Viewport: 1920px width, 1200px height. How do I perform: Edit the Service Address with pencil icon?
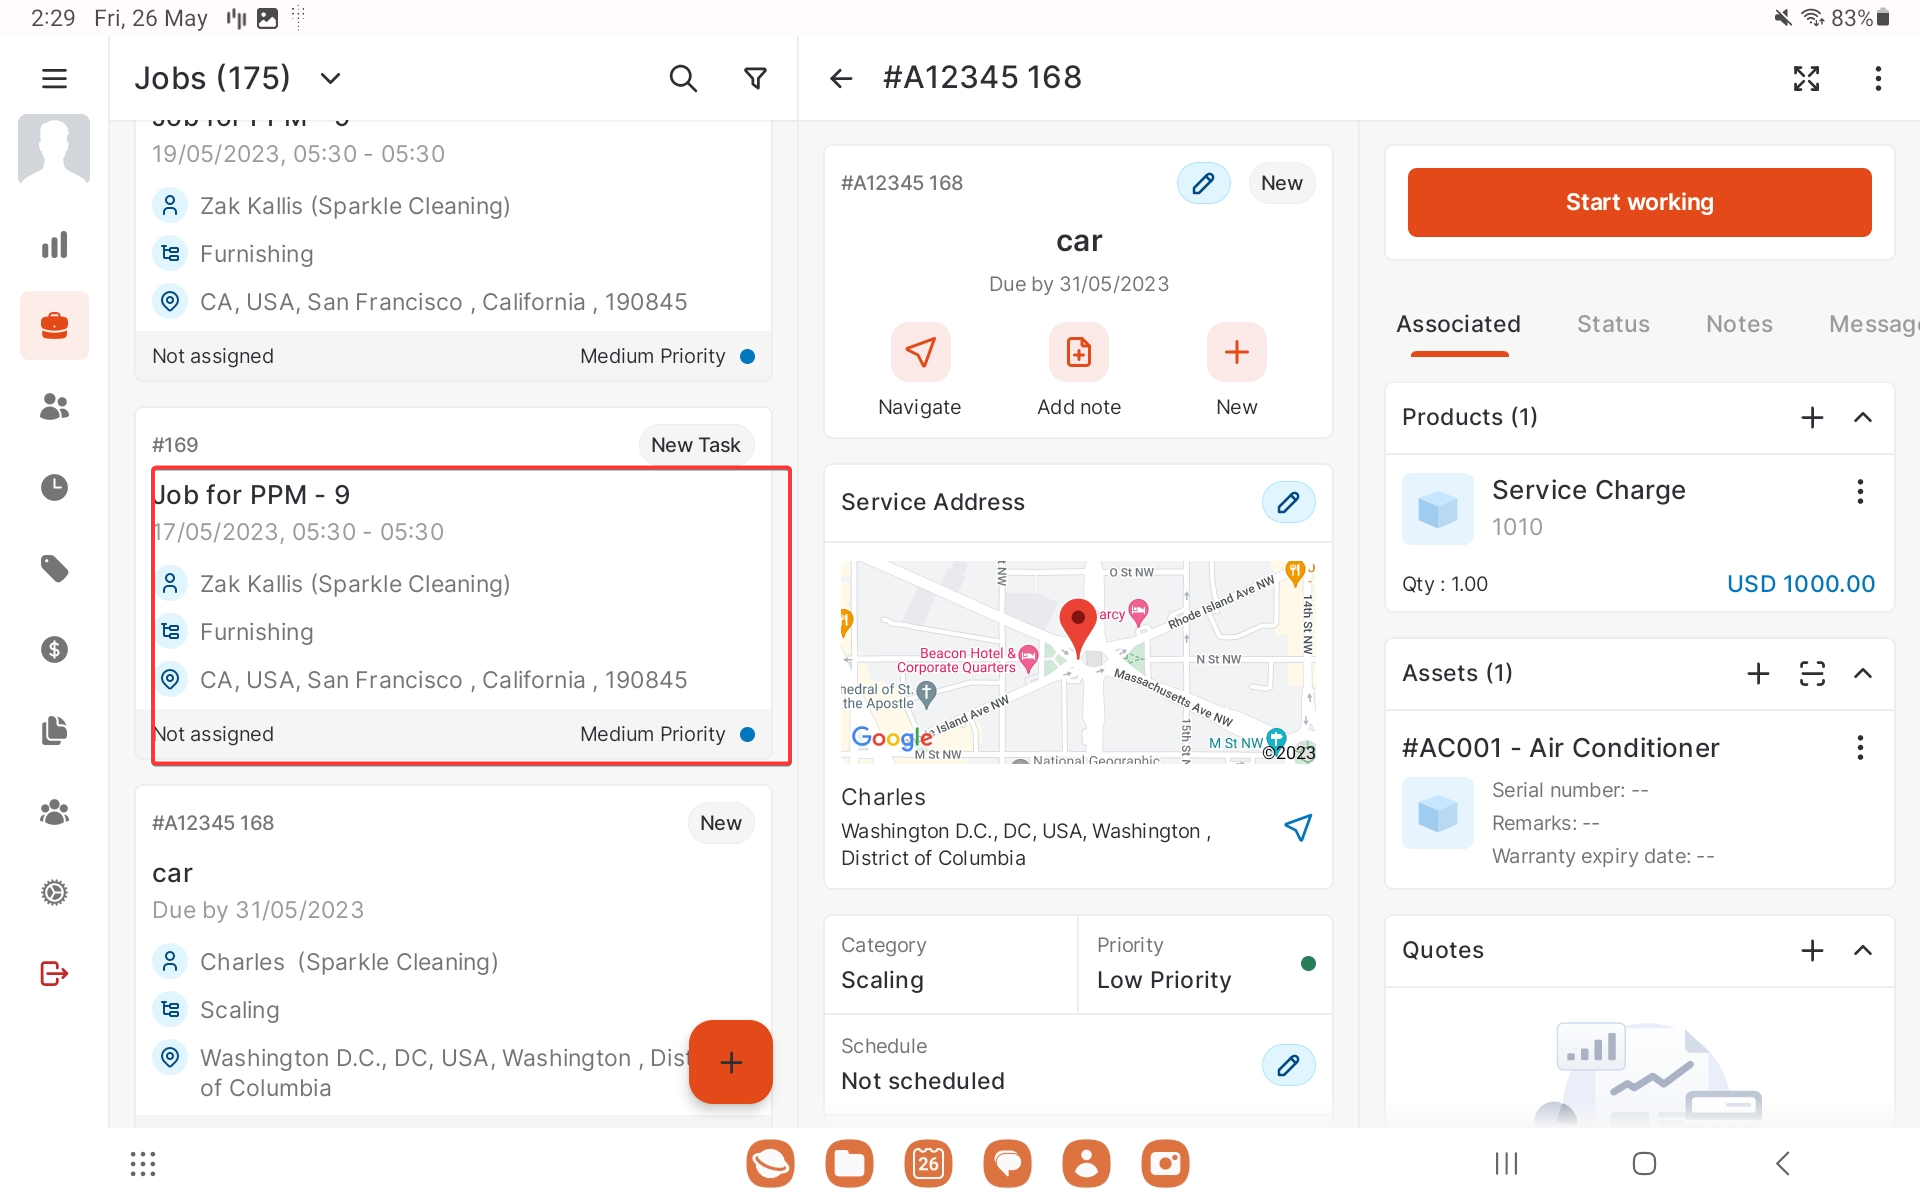pyautogui.click(x=1288, y=502)
